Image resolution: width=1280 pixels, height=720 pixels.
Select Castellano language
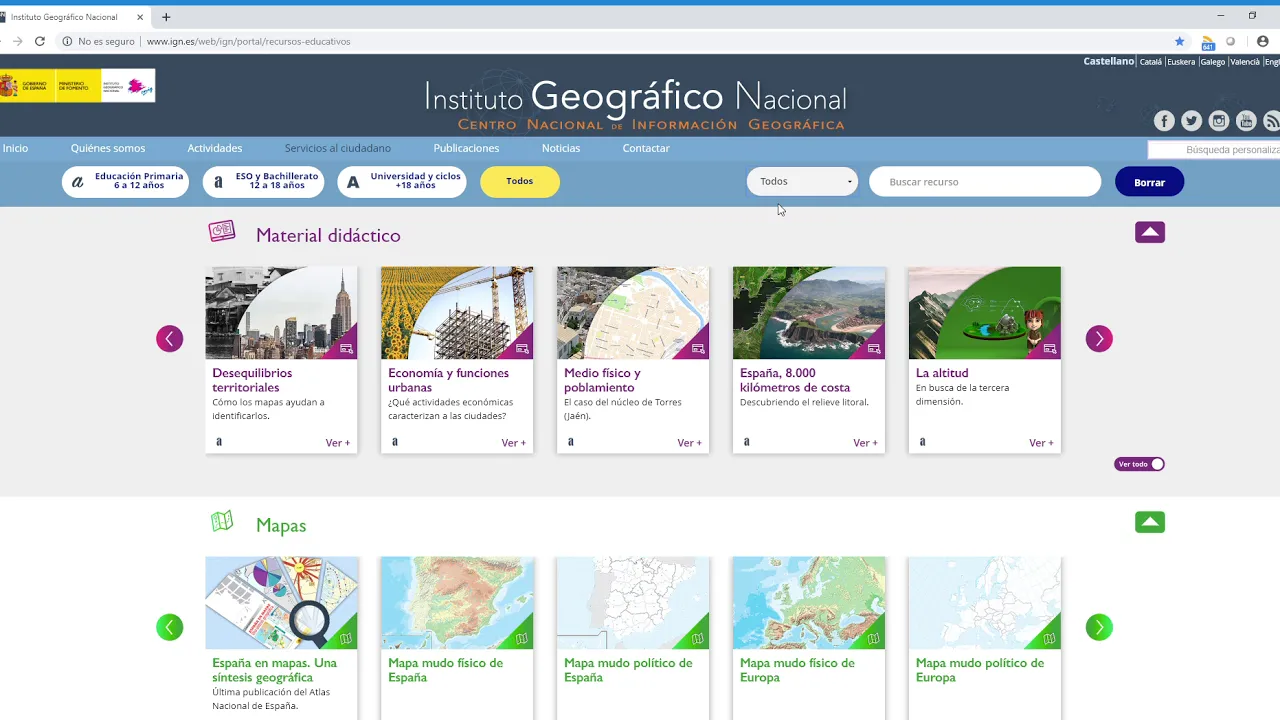(1109, 61)
